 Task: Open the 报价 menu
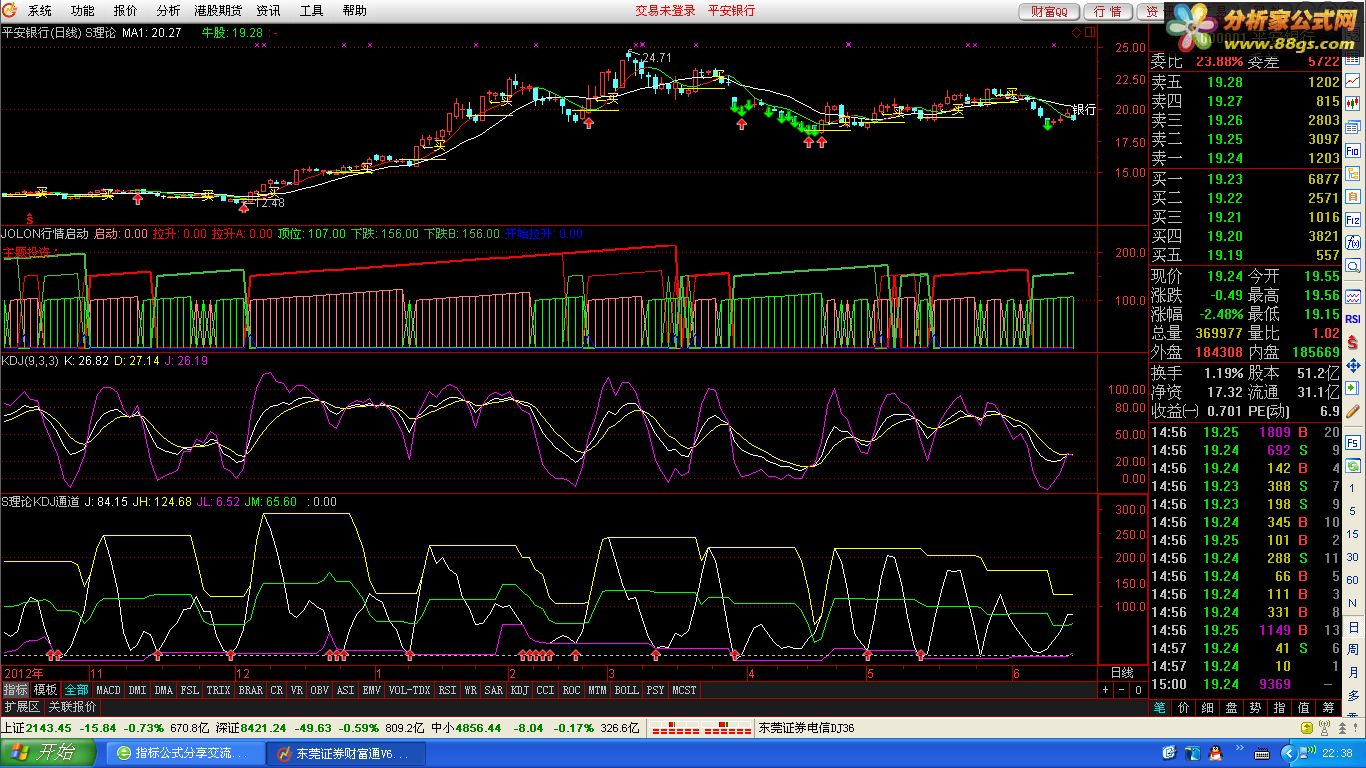126,11
